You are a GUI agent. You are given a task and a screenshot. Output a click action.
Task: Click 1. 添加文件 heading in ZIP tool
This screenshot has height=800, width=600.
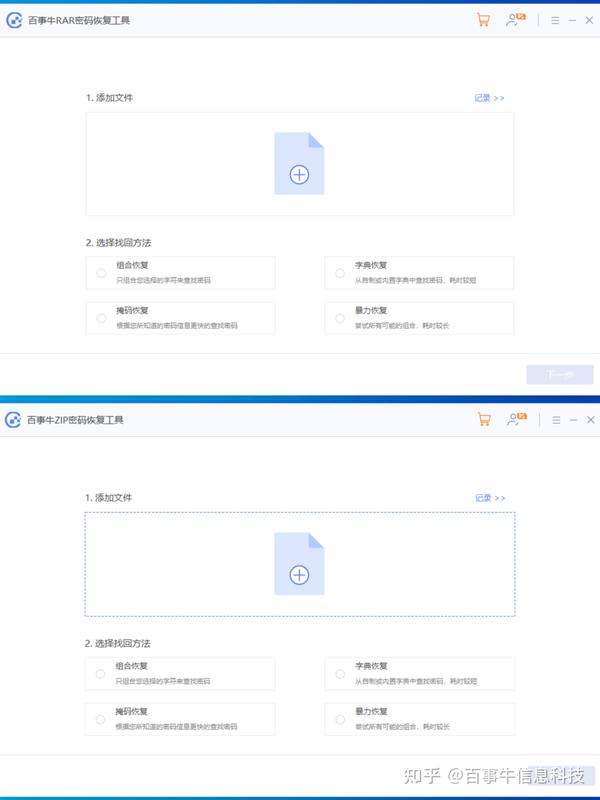coord(108,497)
